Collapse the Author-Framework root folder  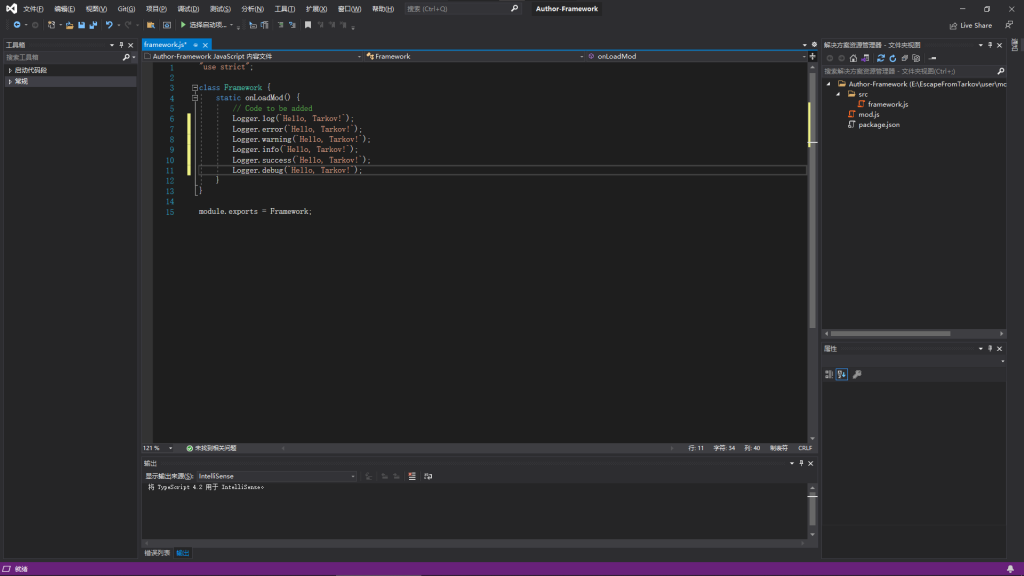click(x=829, y=84)
